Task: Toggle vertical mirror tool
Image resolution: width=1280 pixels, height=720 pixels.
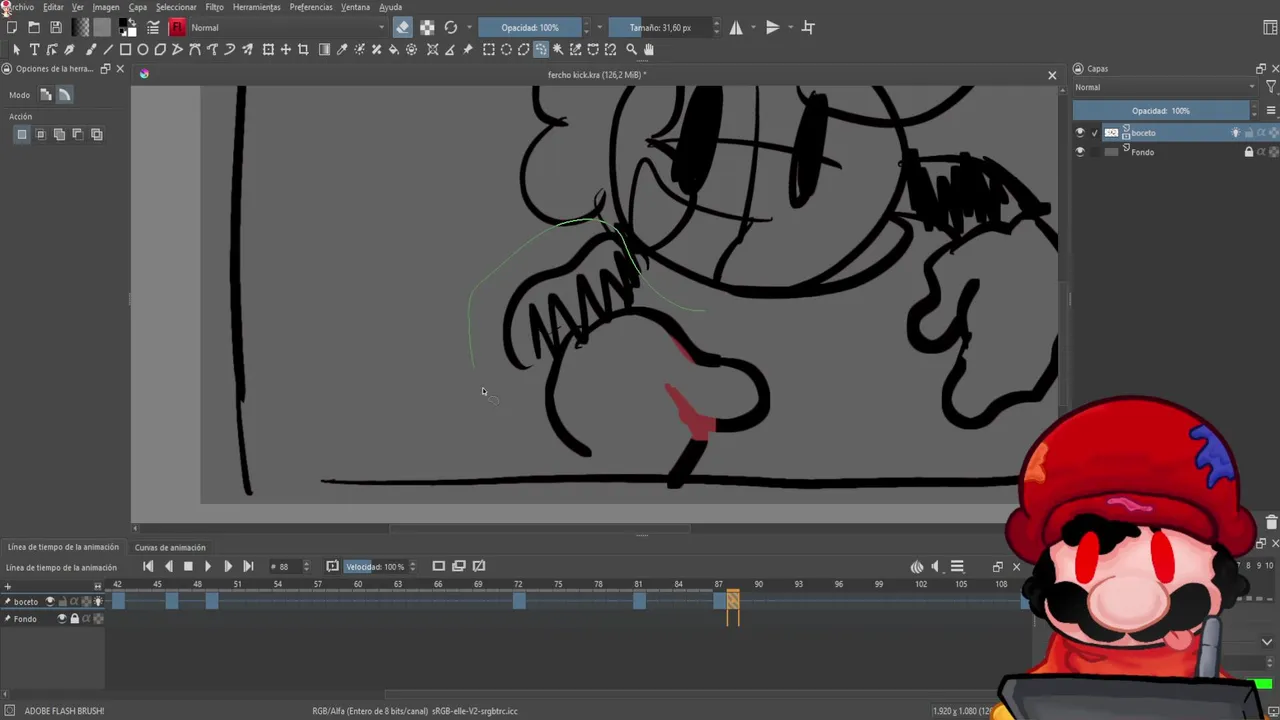Action: point(772,28)
